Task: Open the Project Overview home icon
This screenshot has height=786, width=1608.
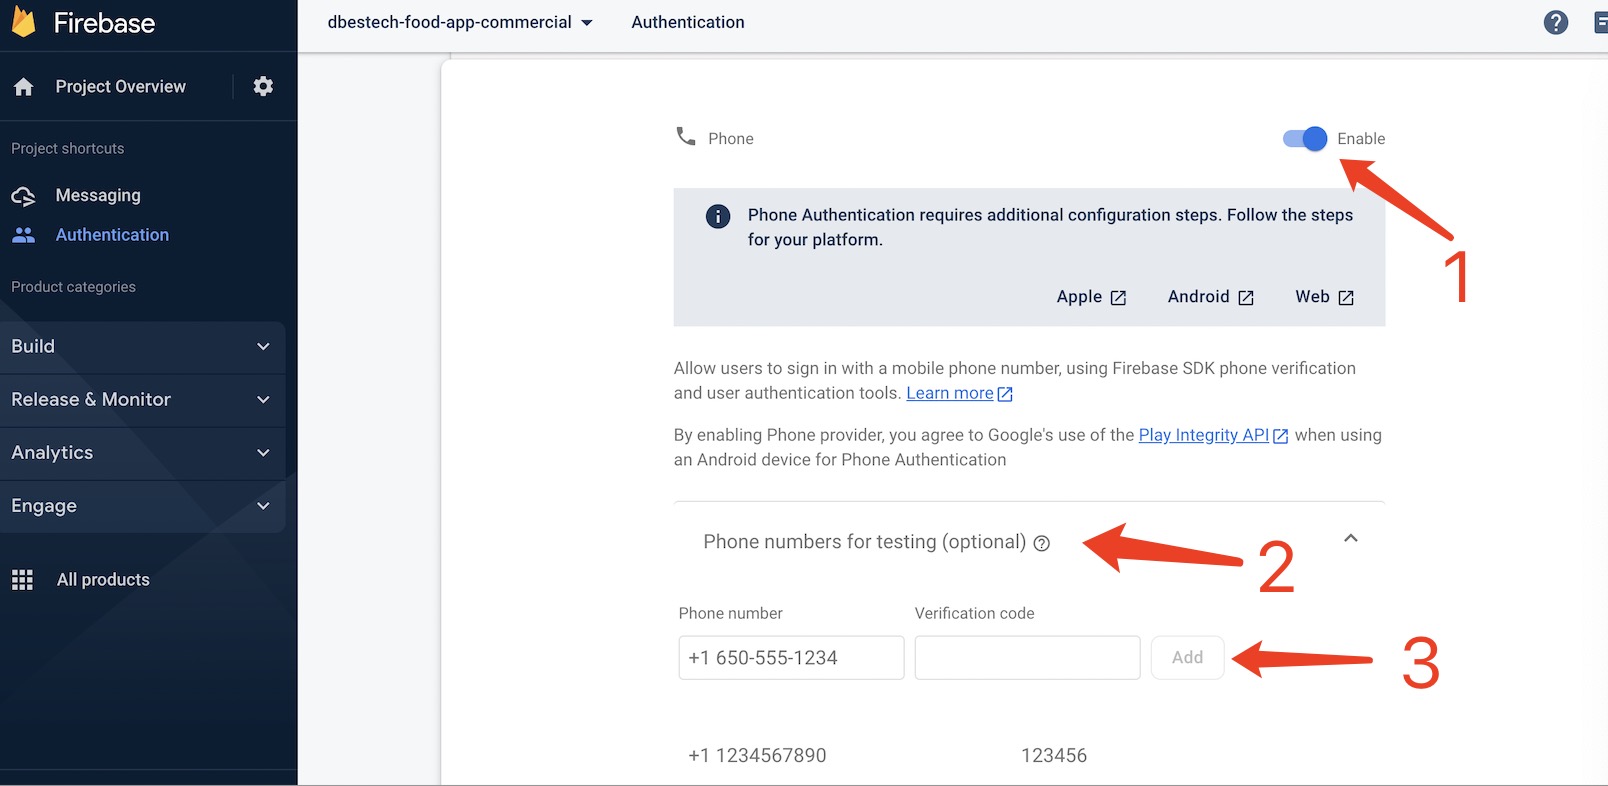Action: [x=24, y=87]
